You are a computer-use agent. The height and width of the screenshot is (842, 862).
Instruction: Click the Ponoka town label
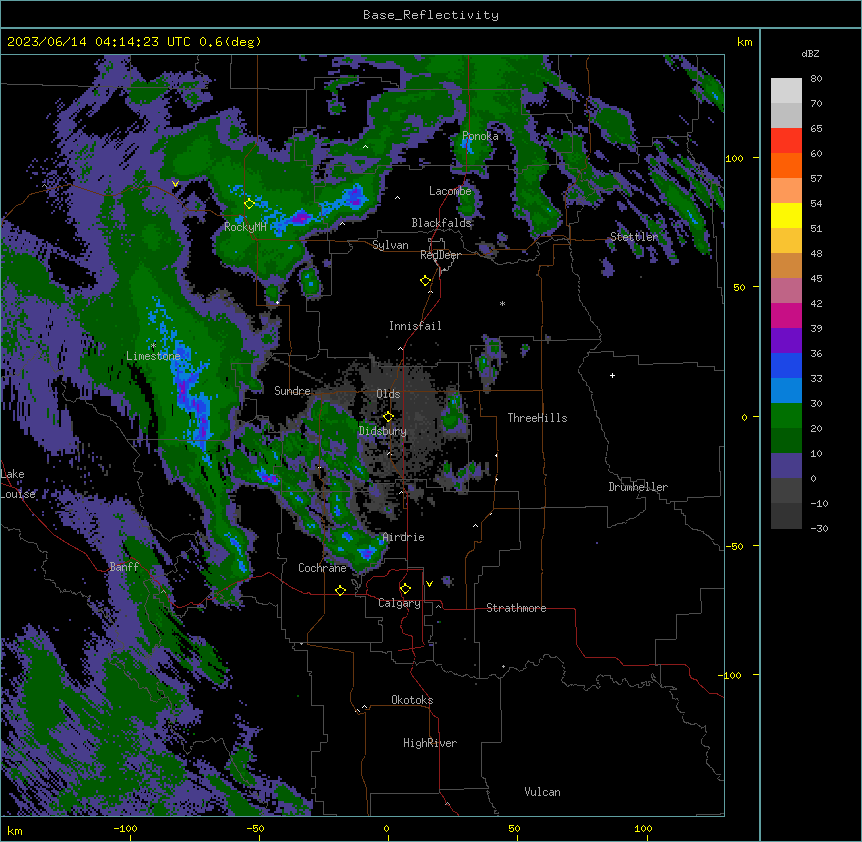[x=480, y=136]
